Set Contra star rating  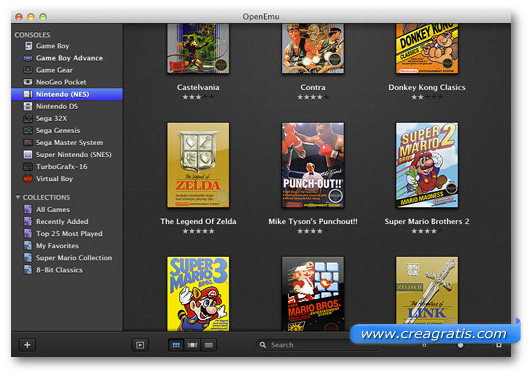click(313, 97)
